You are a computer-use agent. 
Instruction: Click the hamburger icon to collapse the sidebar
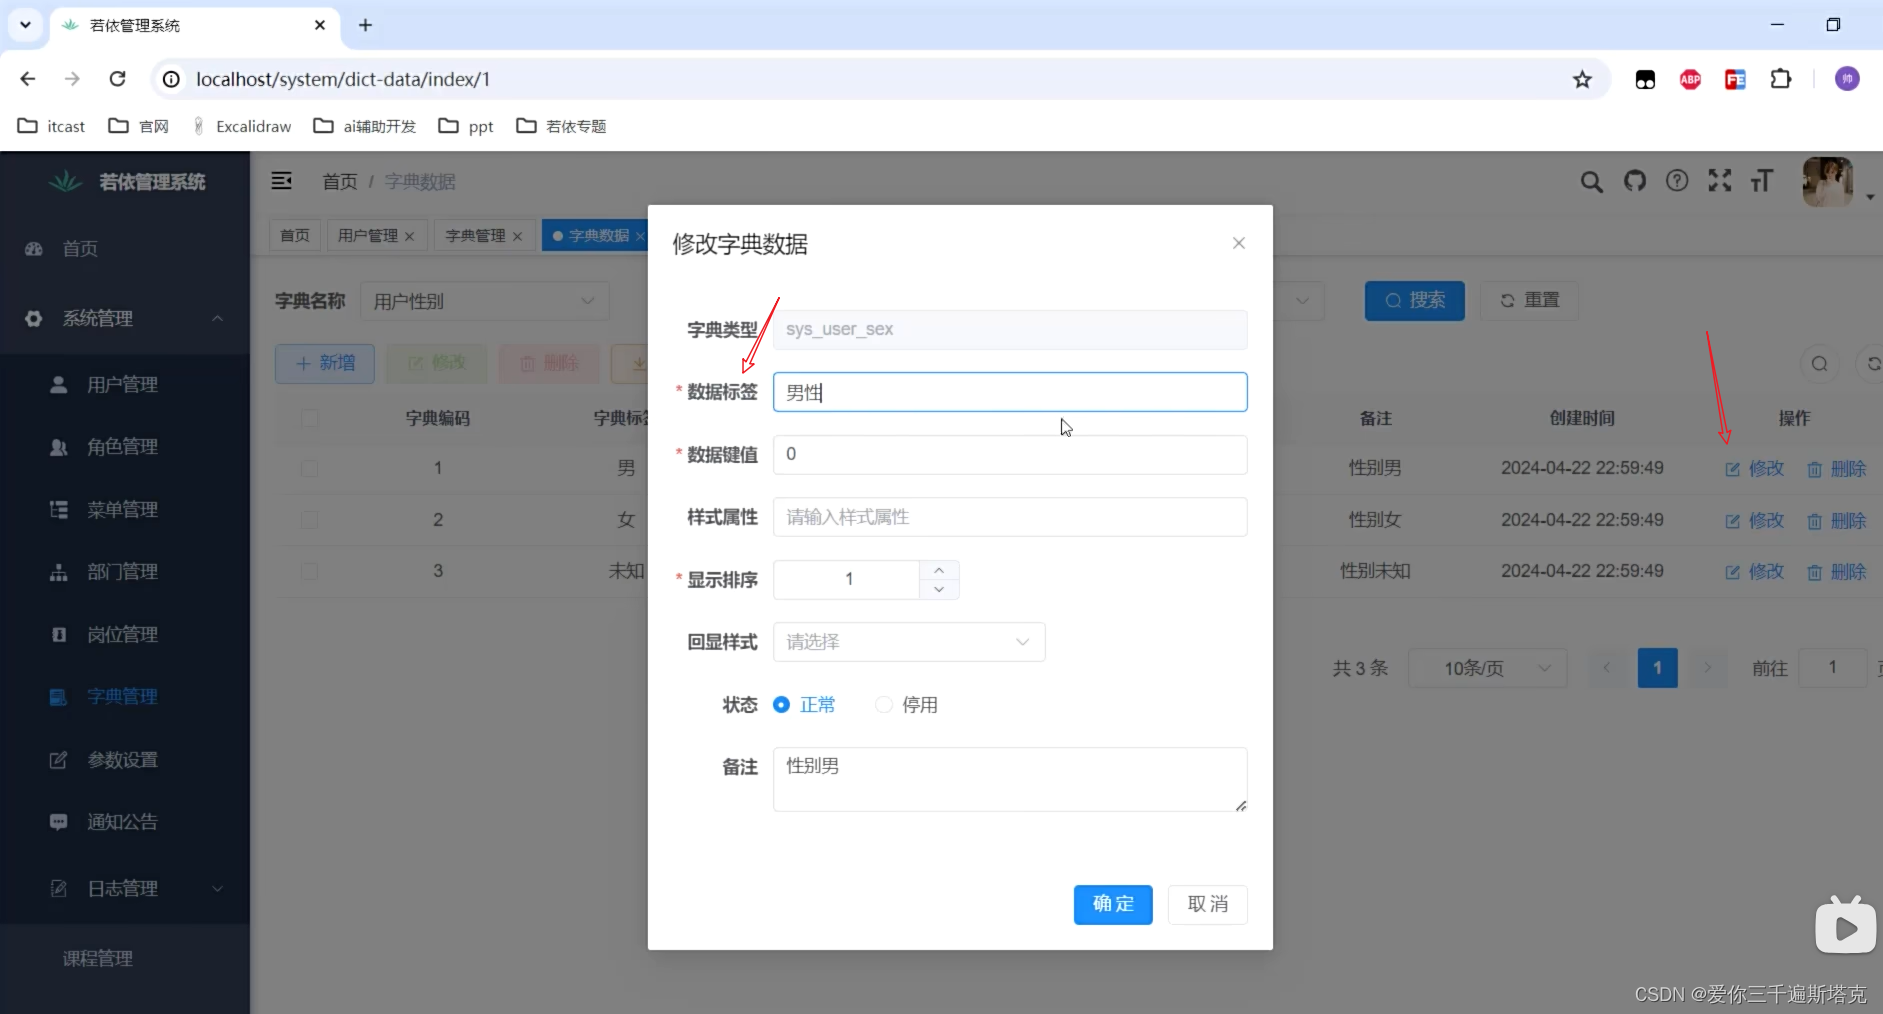pos(282,181)
